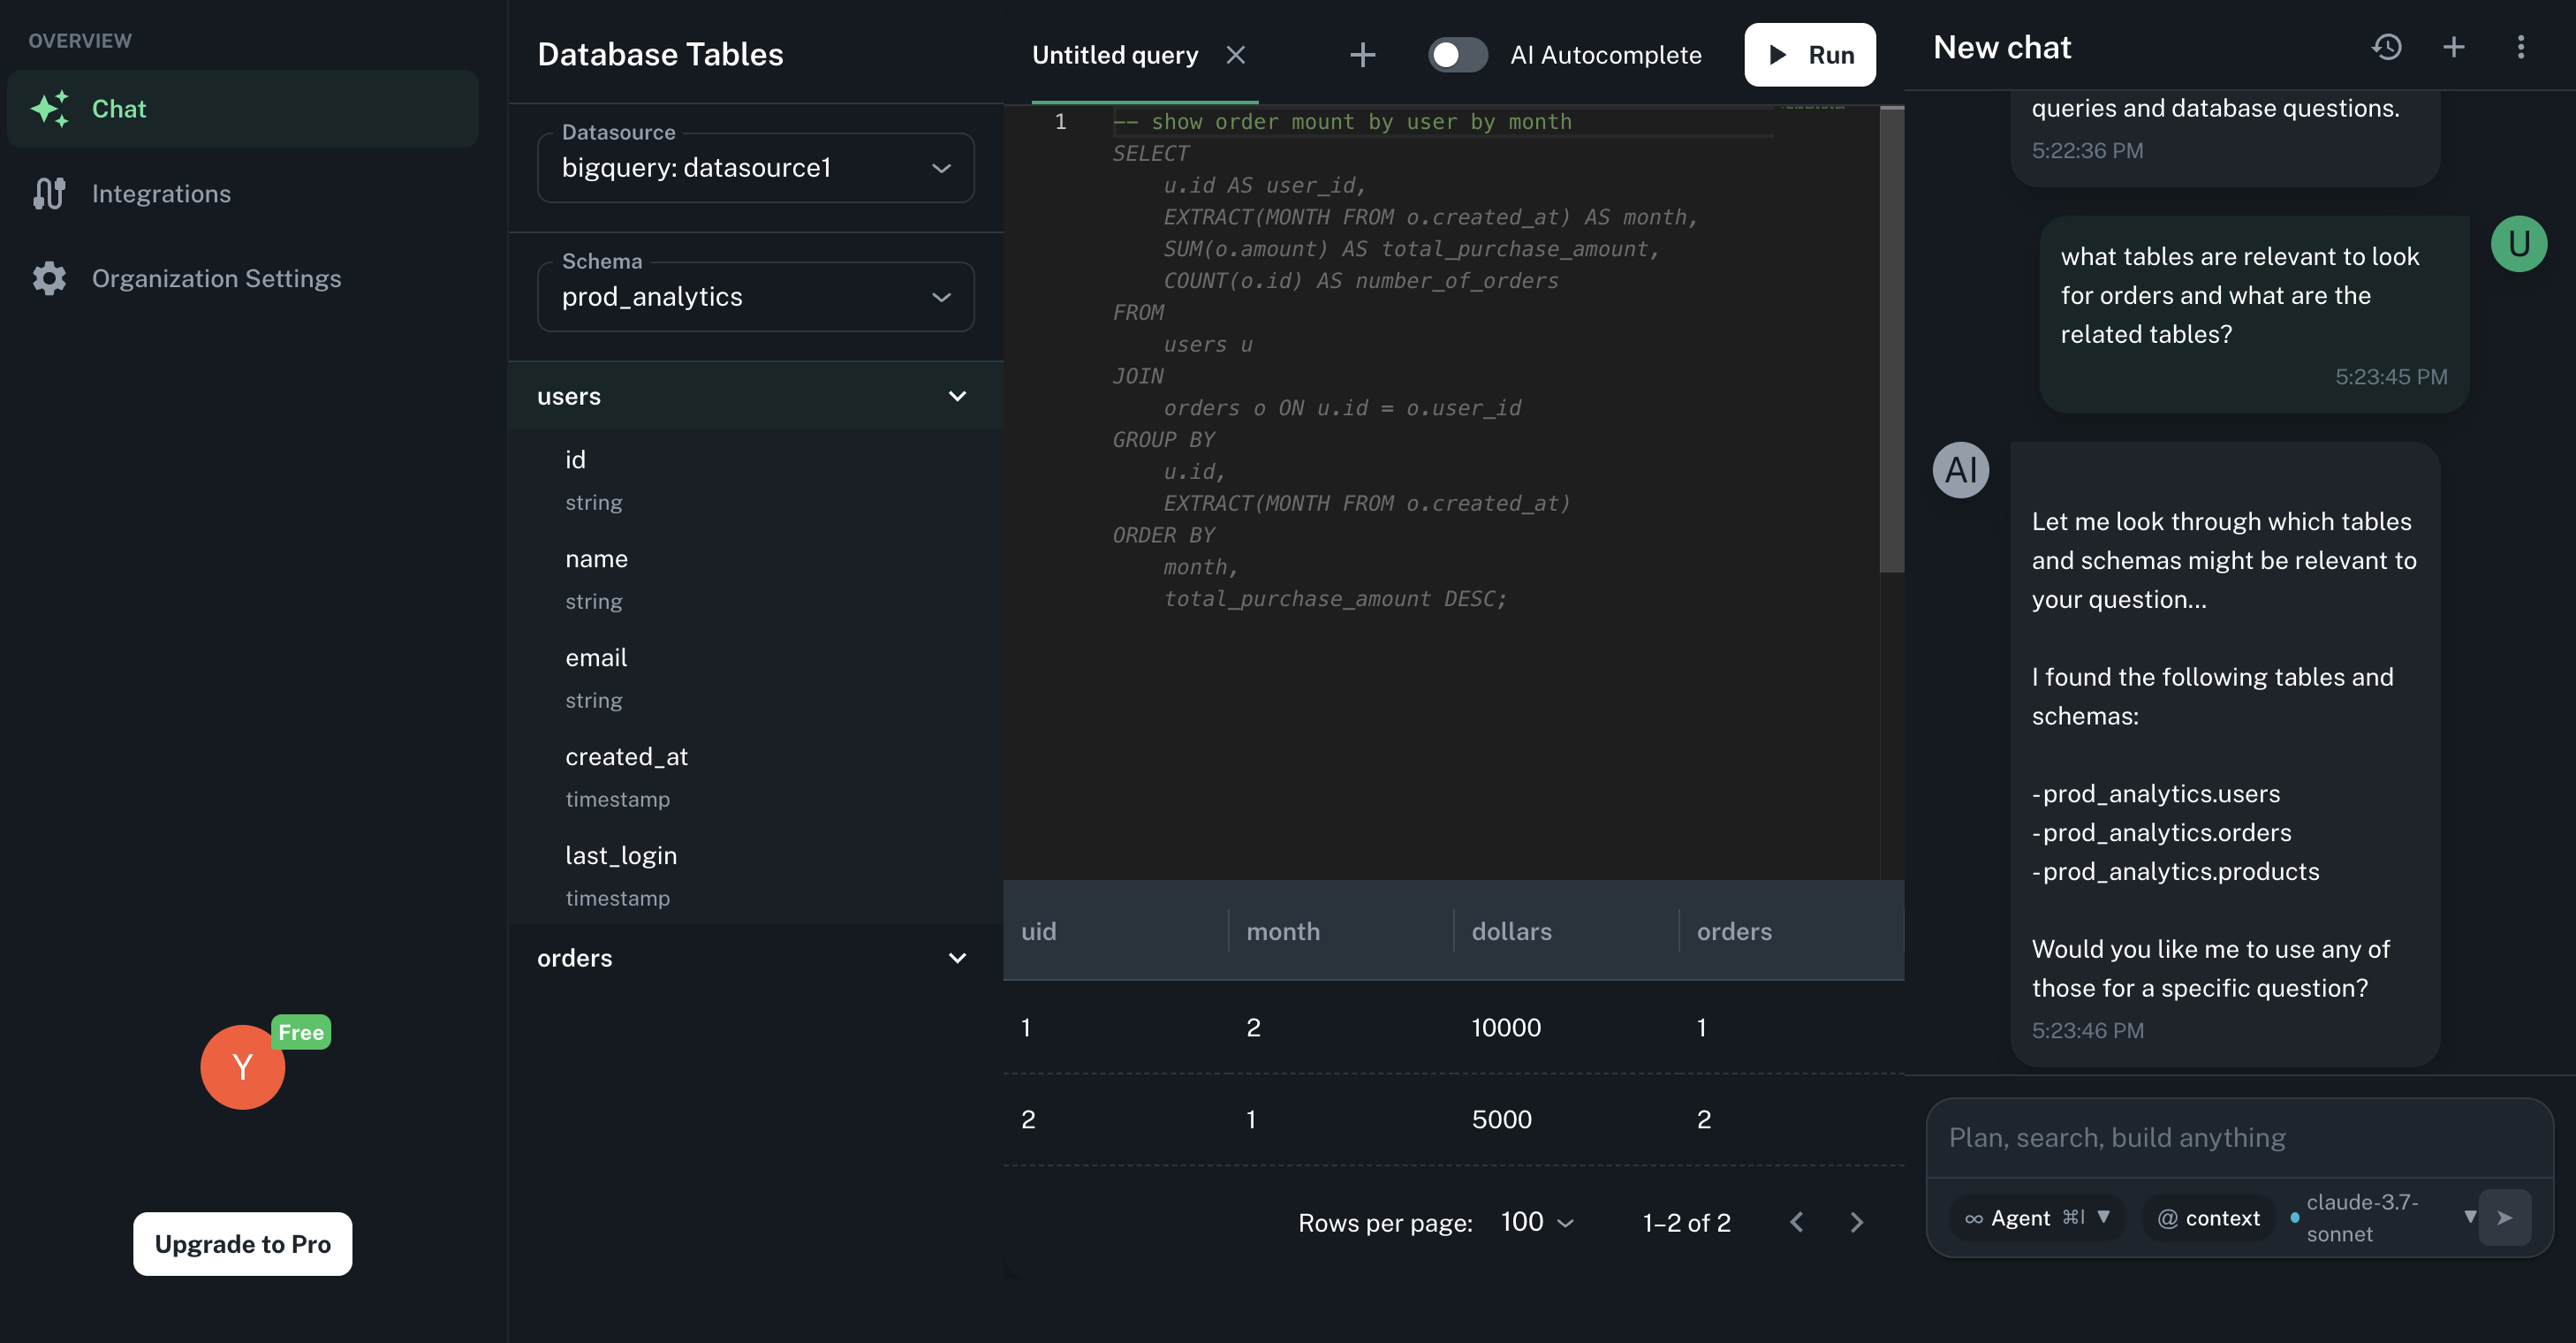This screenshot has height=1343, width=2576.
Task: Collapse the users table
Action: 755,396
